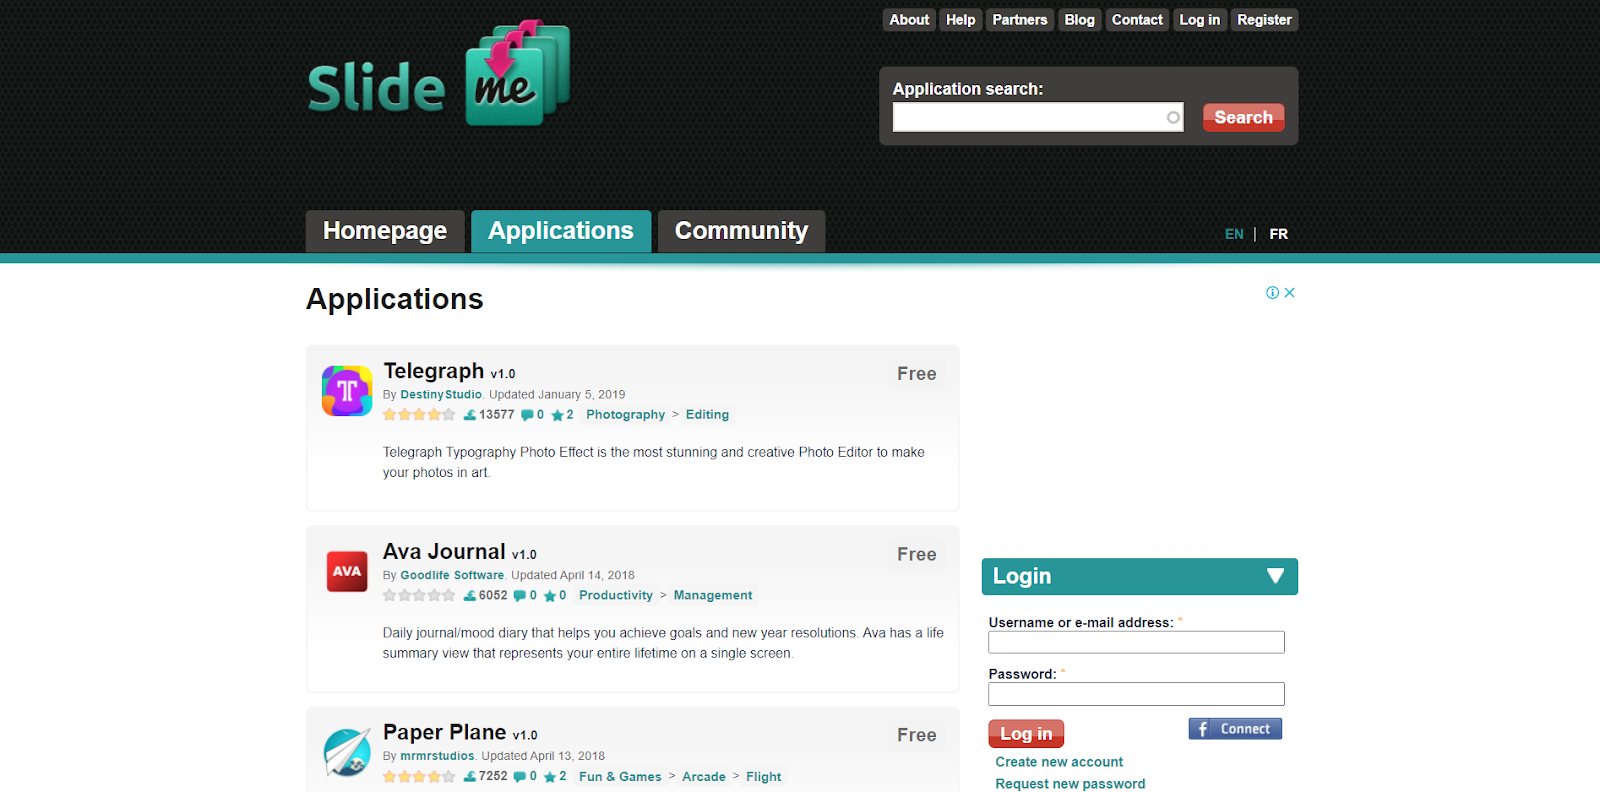This screenshot has width=1600, height=792.
Task: Click the Telegraph comments bubble icon
Action: tap(527, 415)
